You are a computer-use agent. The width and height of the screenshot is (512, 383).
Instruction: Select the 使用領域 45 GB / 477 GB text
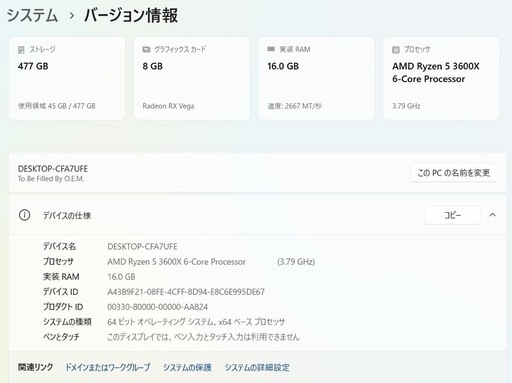pos(57,106)
